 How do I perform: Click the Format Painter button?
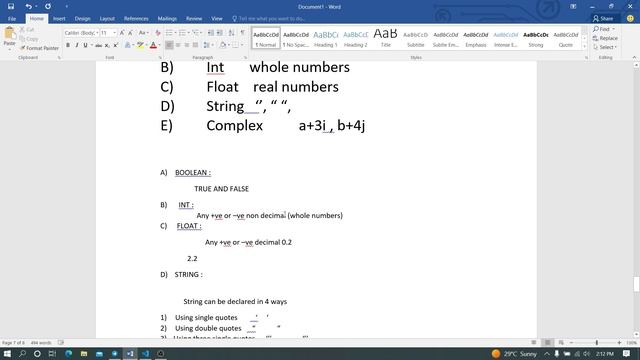[39, 48]
